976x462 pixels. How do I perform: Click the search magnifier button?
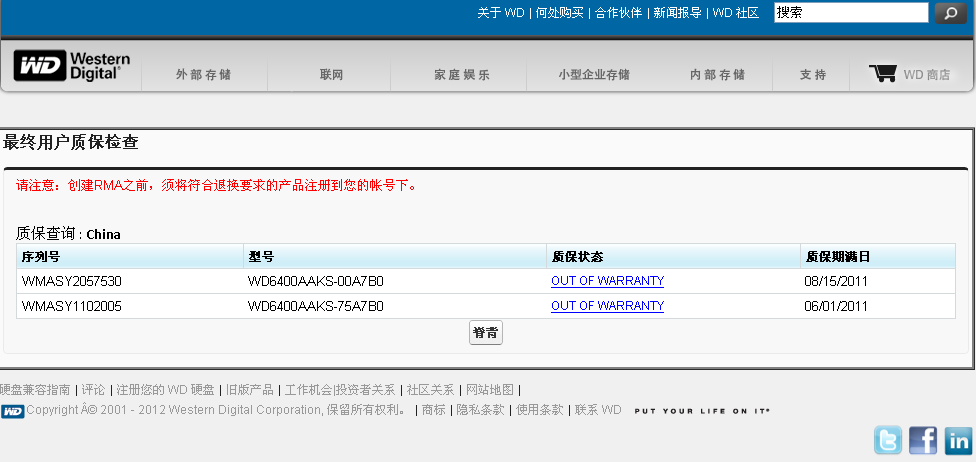coord(950,13)
